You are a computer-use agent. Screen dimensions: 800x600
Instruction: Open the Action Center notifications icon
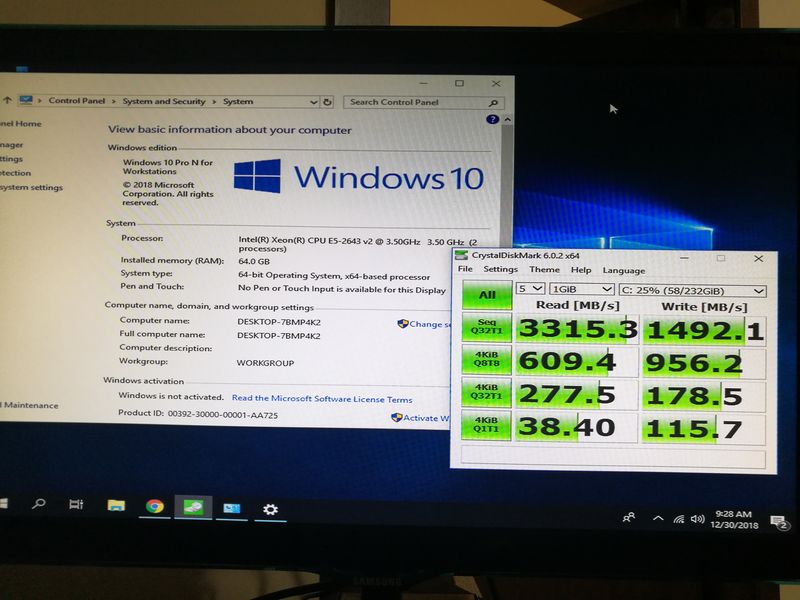click(780, 522)
